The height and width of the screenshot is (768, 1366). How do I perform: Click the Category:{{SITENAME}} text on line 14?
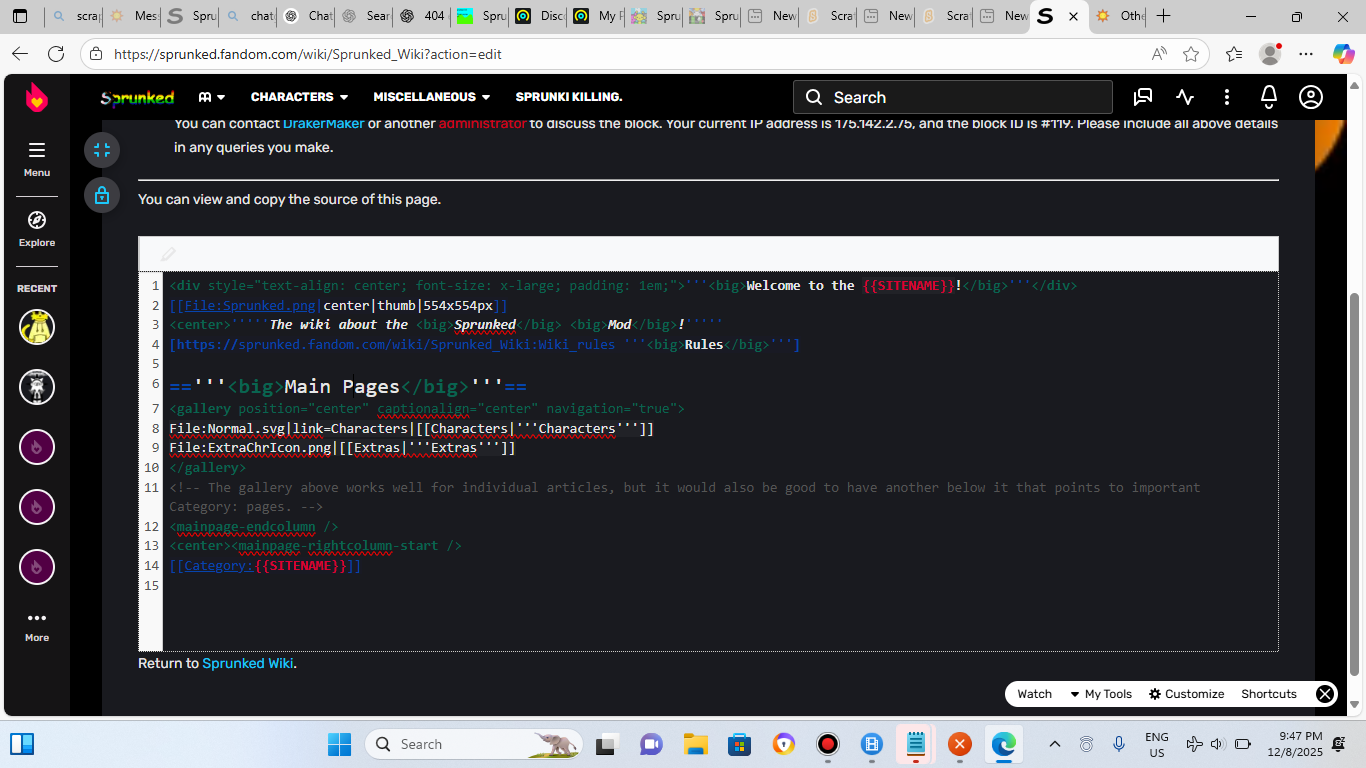click(x=265, y=566)
